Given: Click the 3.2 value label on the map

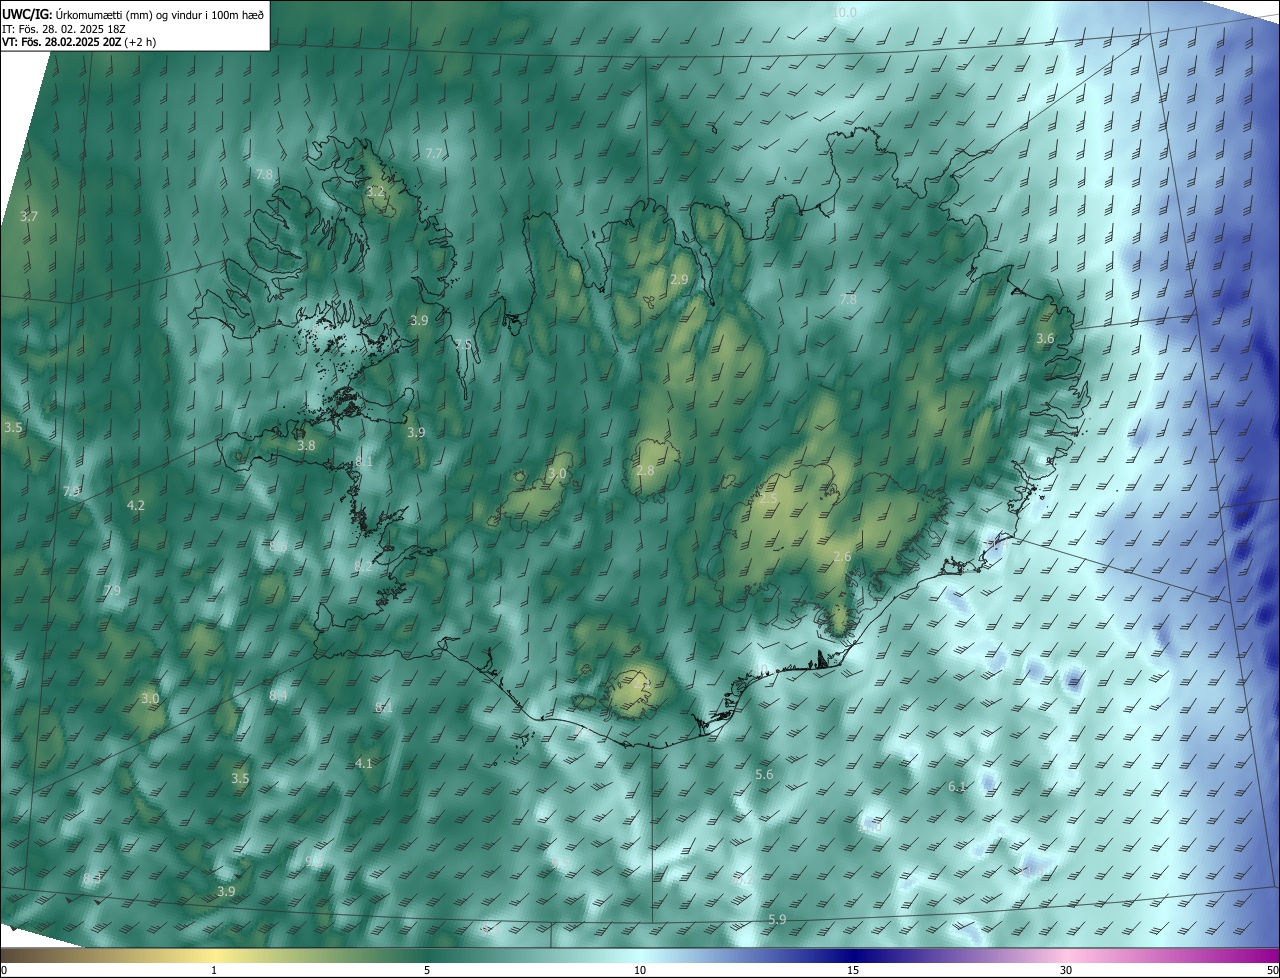Looking at the screenshot, I should [x=375, y=191].
